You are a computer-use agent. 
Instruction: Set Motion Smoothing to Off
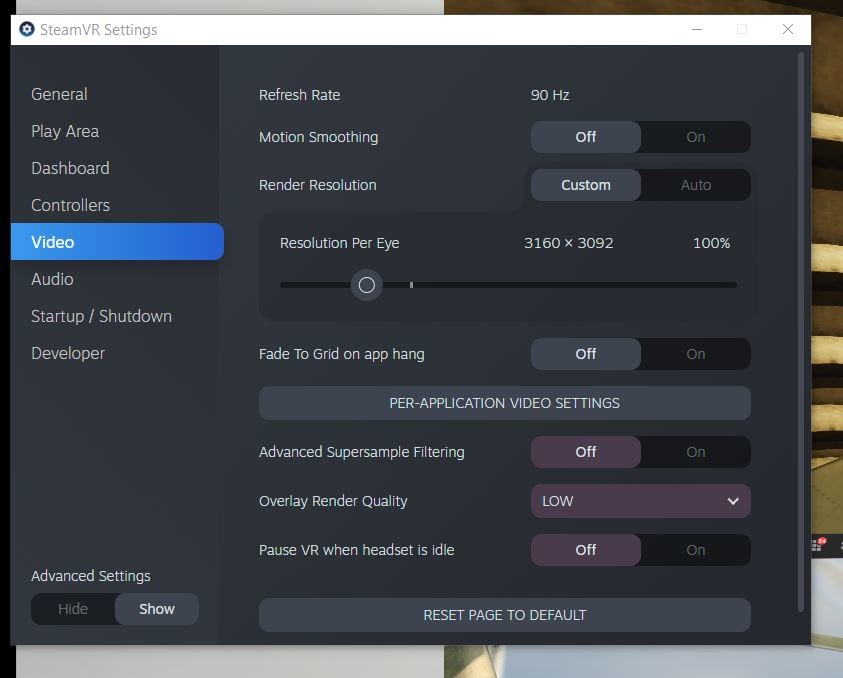pyautogui.click(x=585, y=137)
